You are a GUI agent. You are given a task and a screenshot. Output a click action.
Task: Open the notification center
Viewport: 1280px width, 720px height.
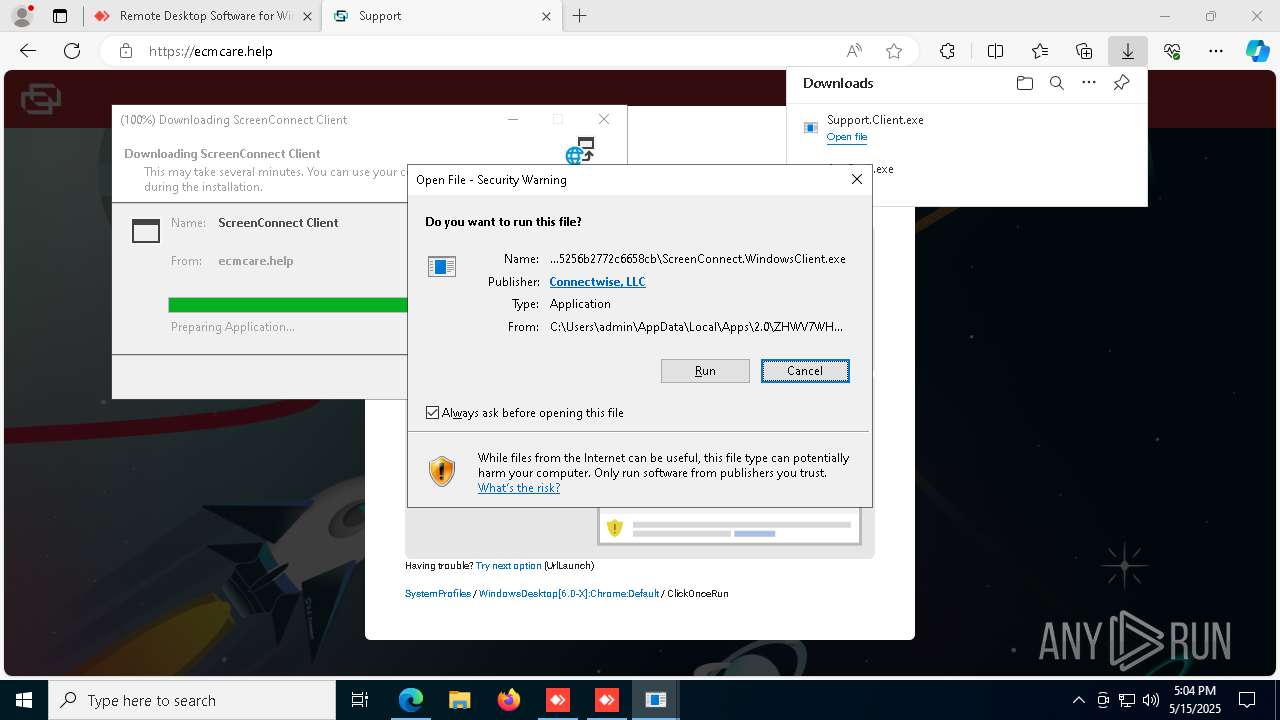pyautogui.click(x=1248, y=700)
